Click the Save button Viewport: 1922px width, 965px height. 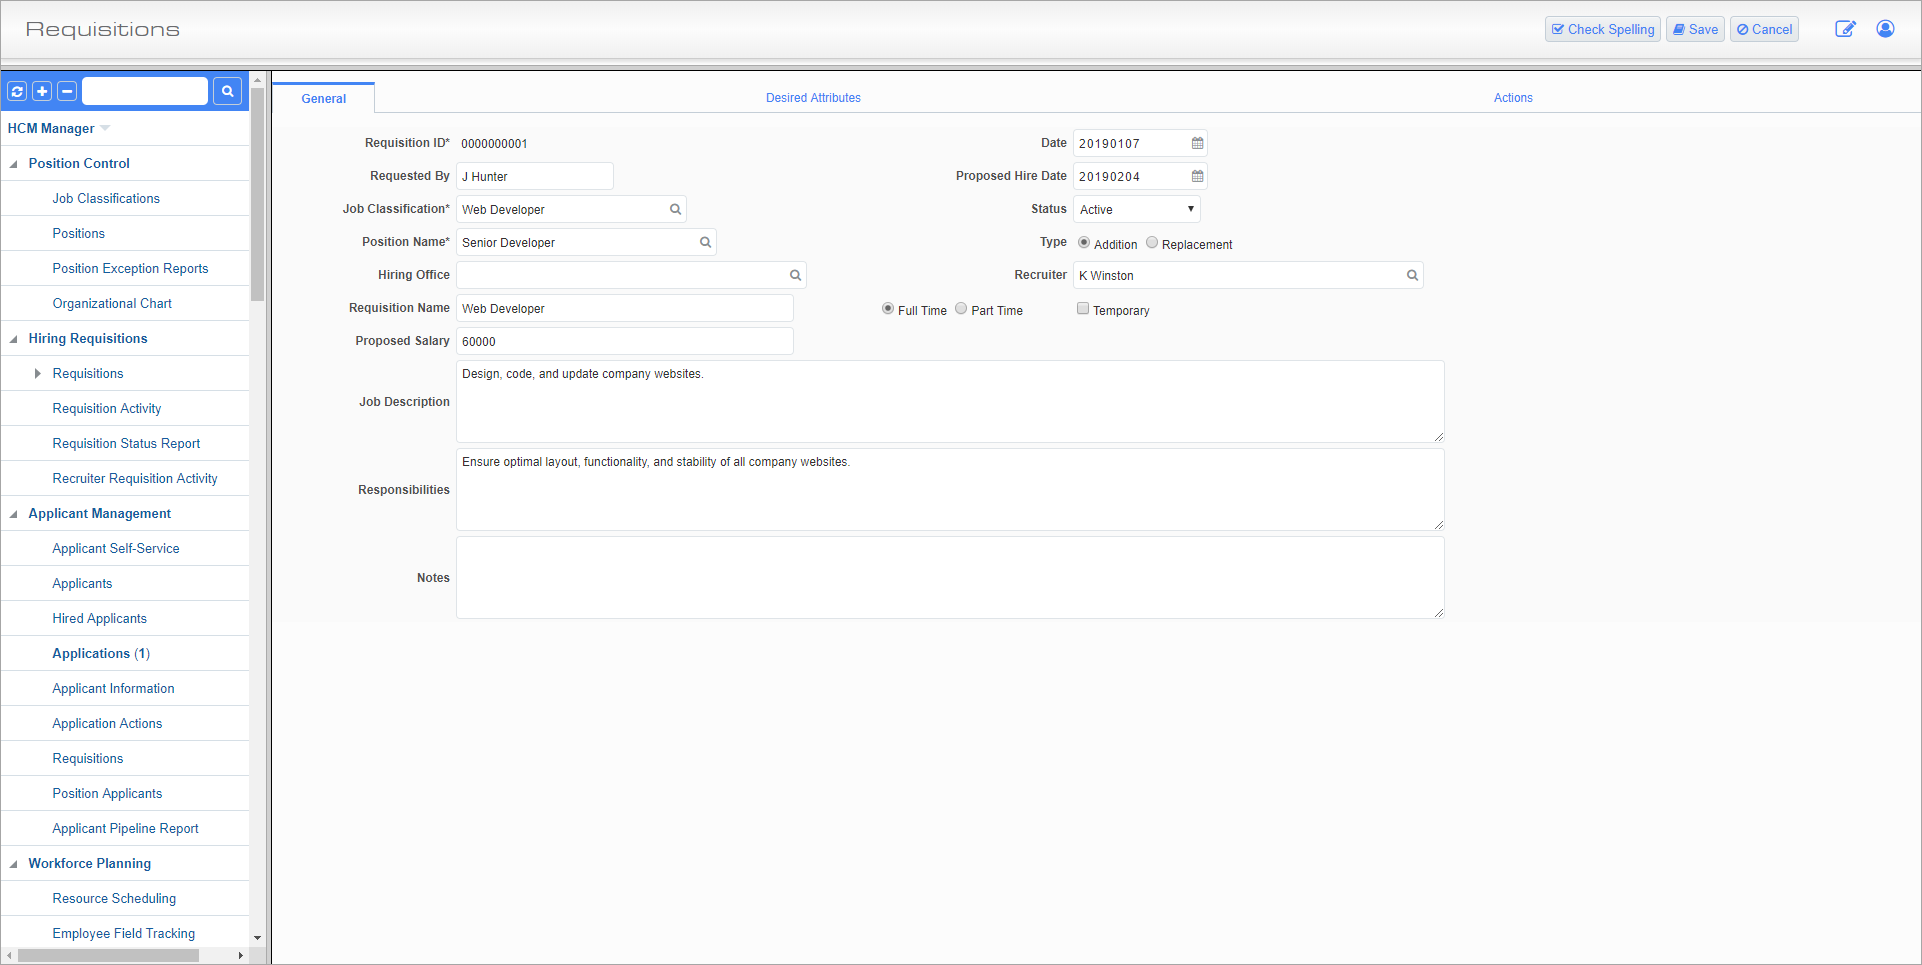(x=1695, y=29)
